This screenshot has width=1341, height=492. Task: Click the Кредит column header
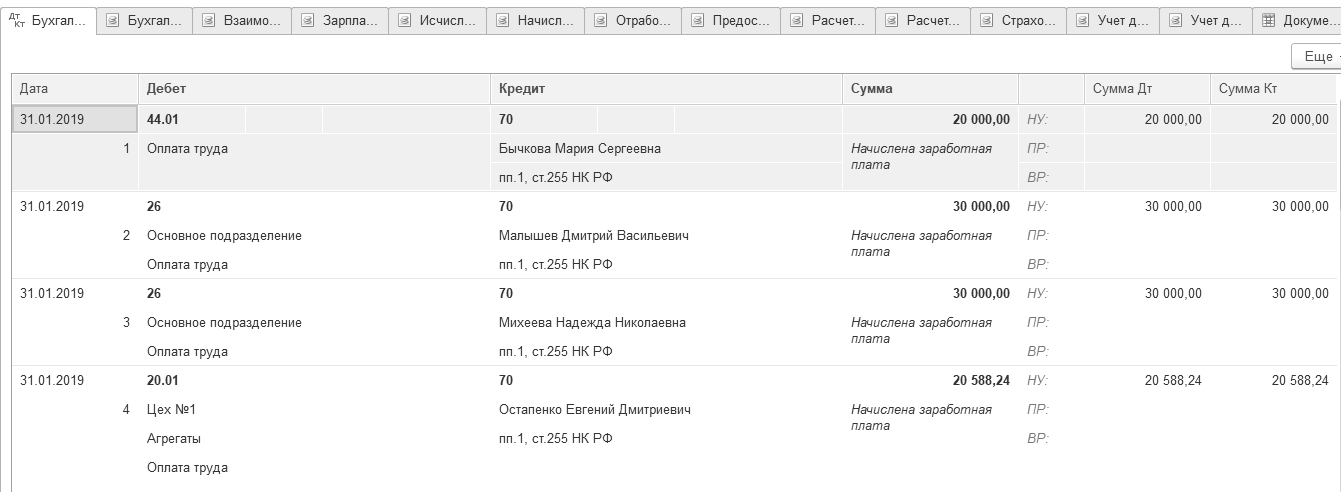pos(666,89)
